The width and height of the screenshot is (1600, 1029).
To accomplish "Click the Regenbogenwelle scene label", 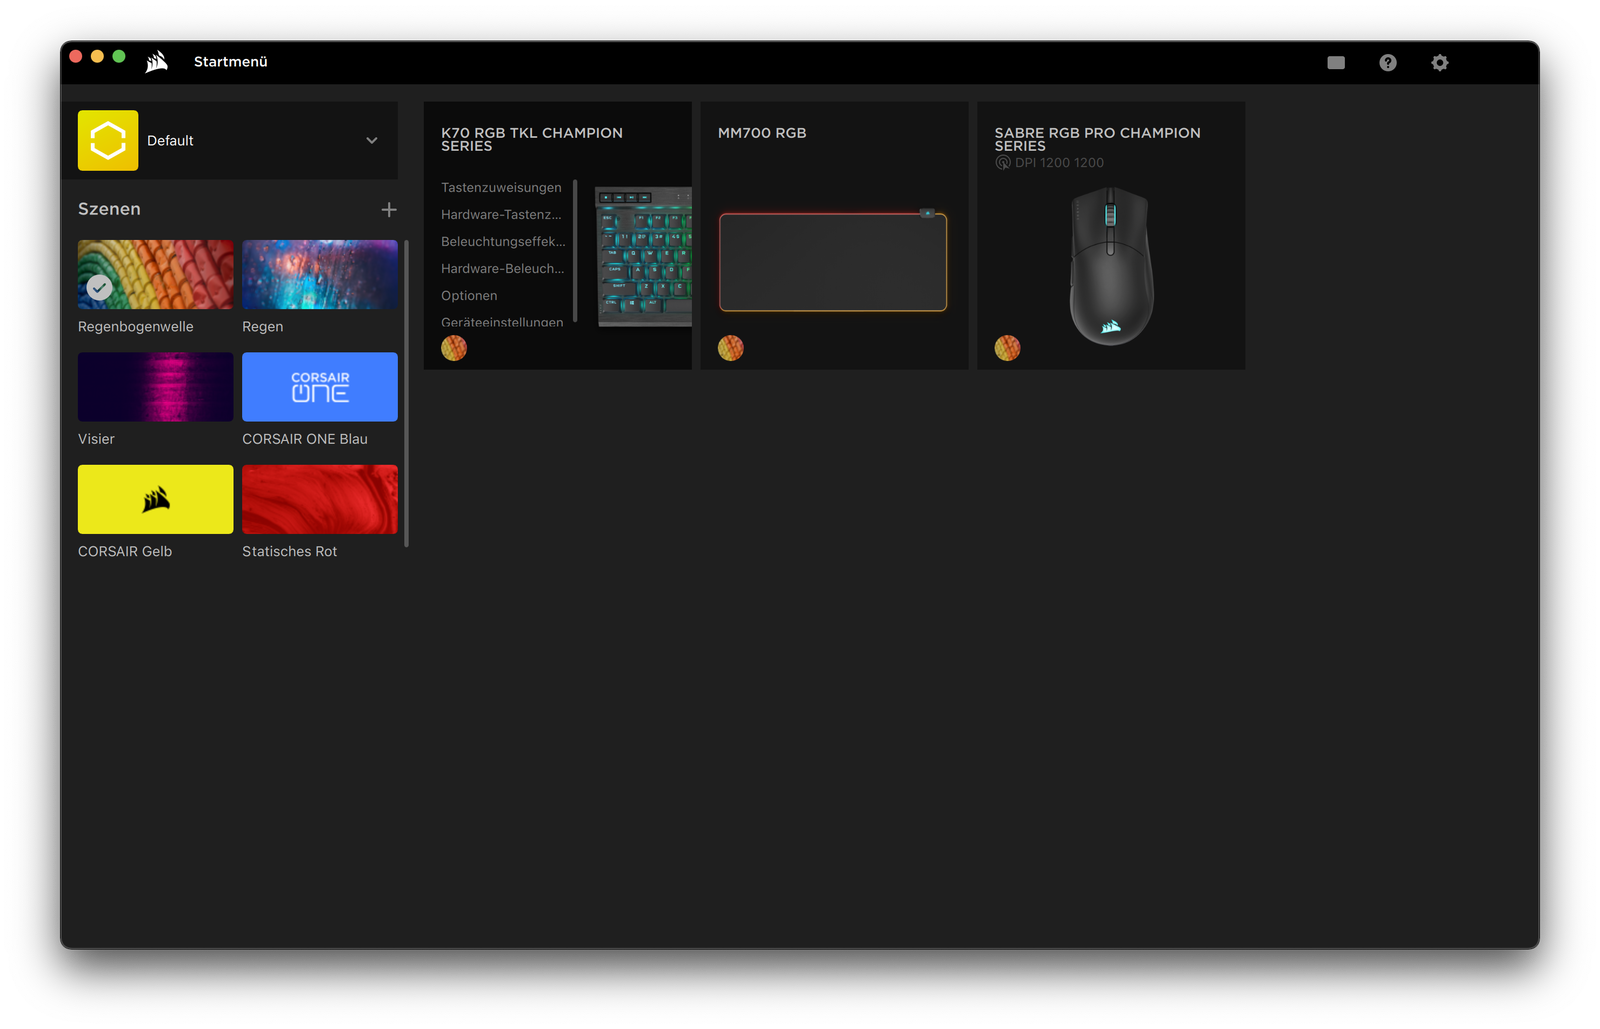I will coord(136,327).
